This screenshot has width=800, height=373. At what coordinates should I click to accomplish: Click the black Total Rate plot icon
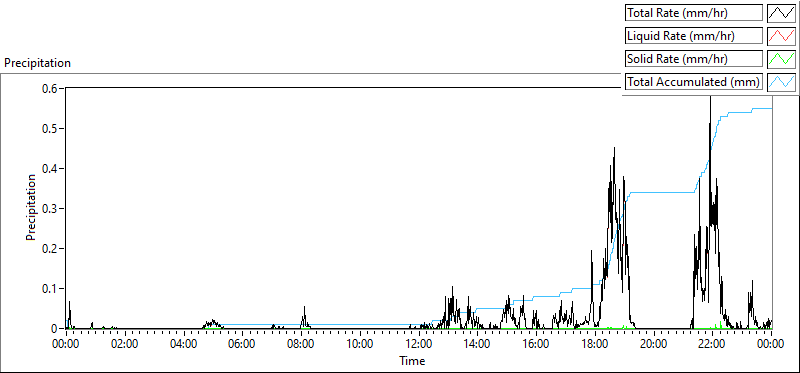pyautogui.click(x=781, y=13)
